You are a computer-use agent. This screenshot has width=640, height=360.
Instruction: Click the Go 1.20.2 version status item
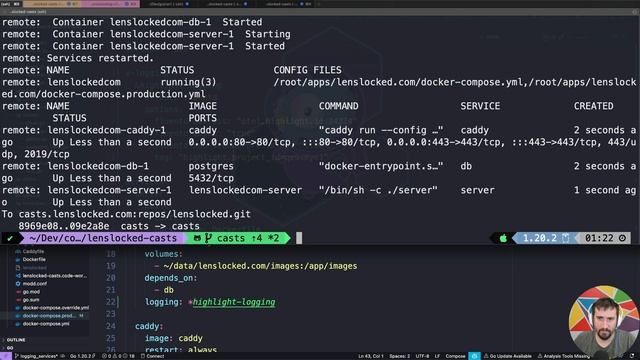click(83, 356)
